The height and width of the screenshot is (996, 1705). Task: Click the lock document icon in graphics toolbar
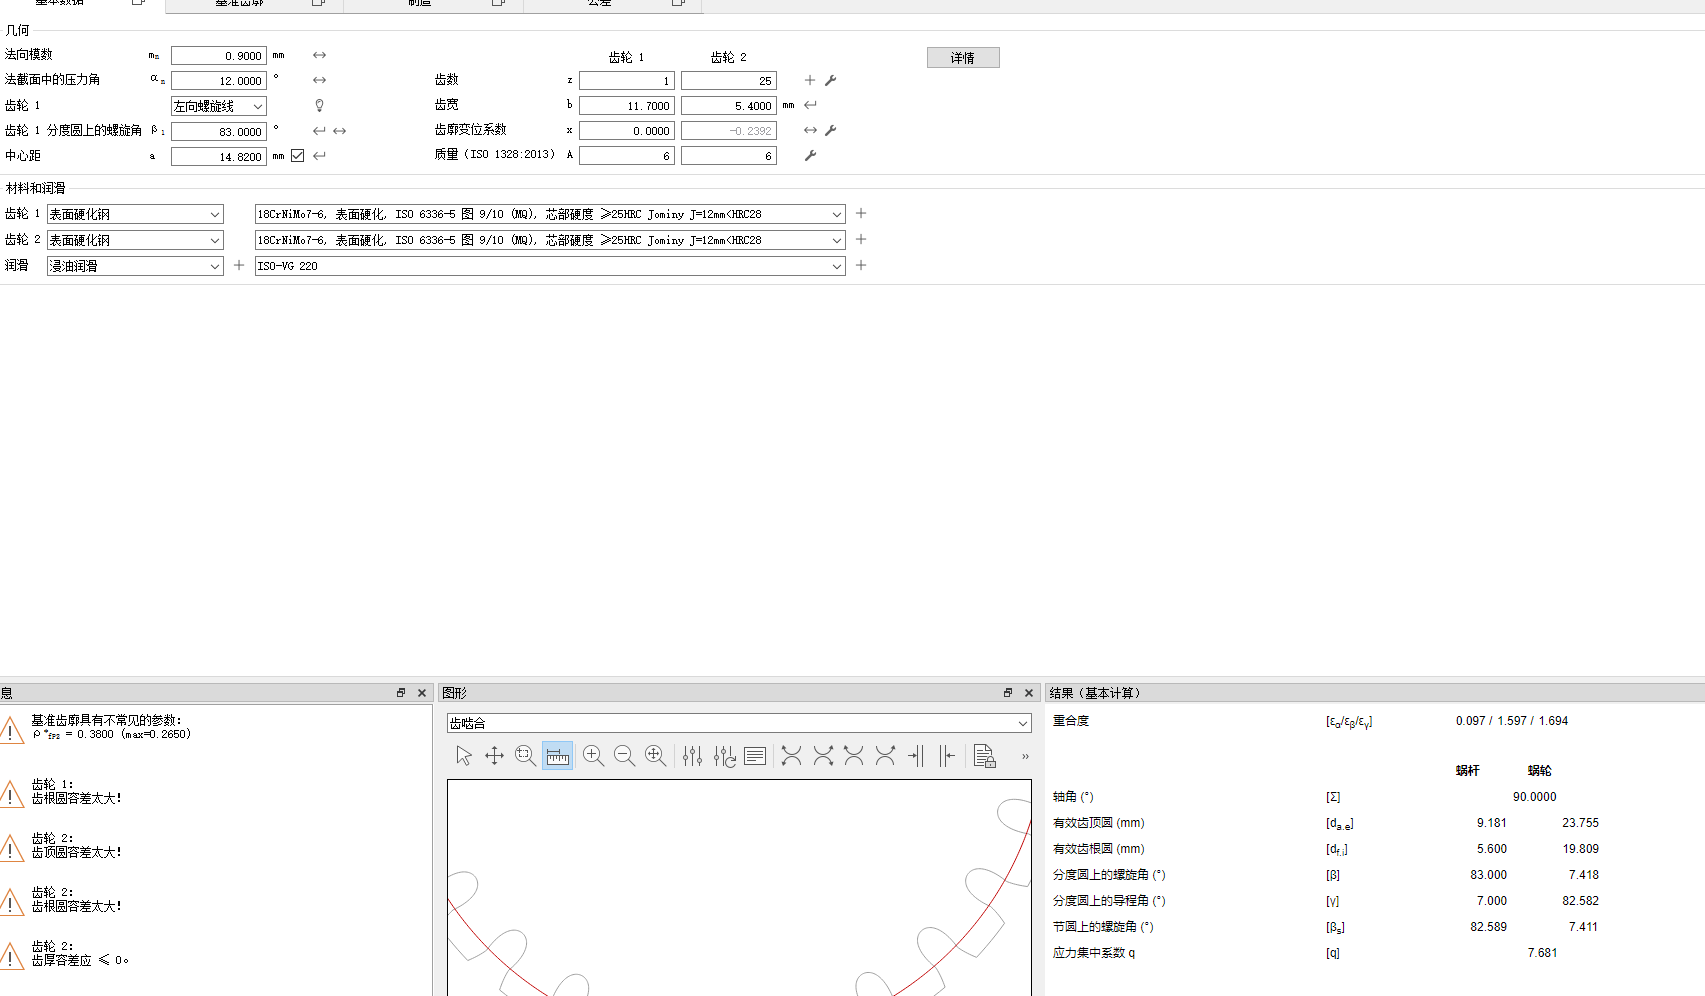pyautogui.click(x=984, y=756)
